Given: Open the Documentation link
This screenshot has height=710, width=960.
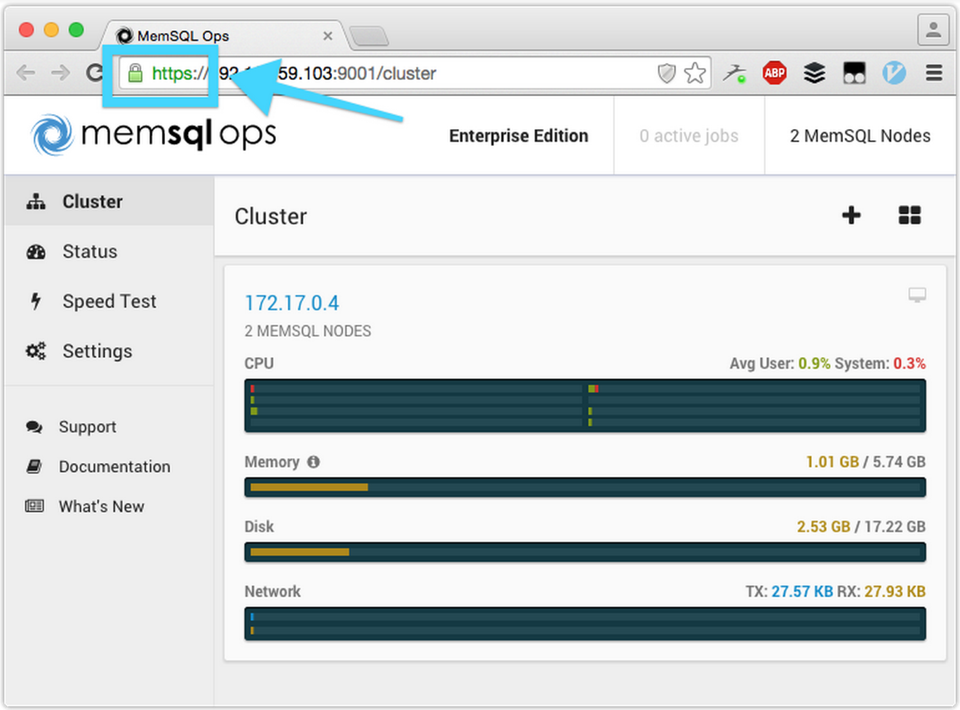Looking at the screenshot, I should pos(114,467).
